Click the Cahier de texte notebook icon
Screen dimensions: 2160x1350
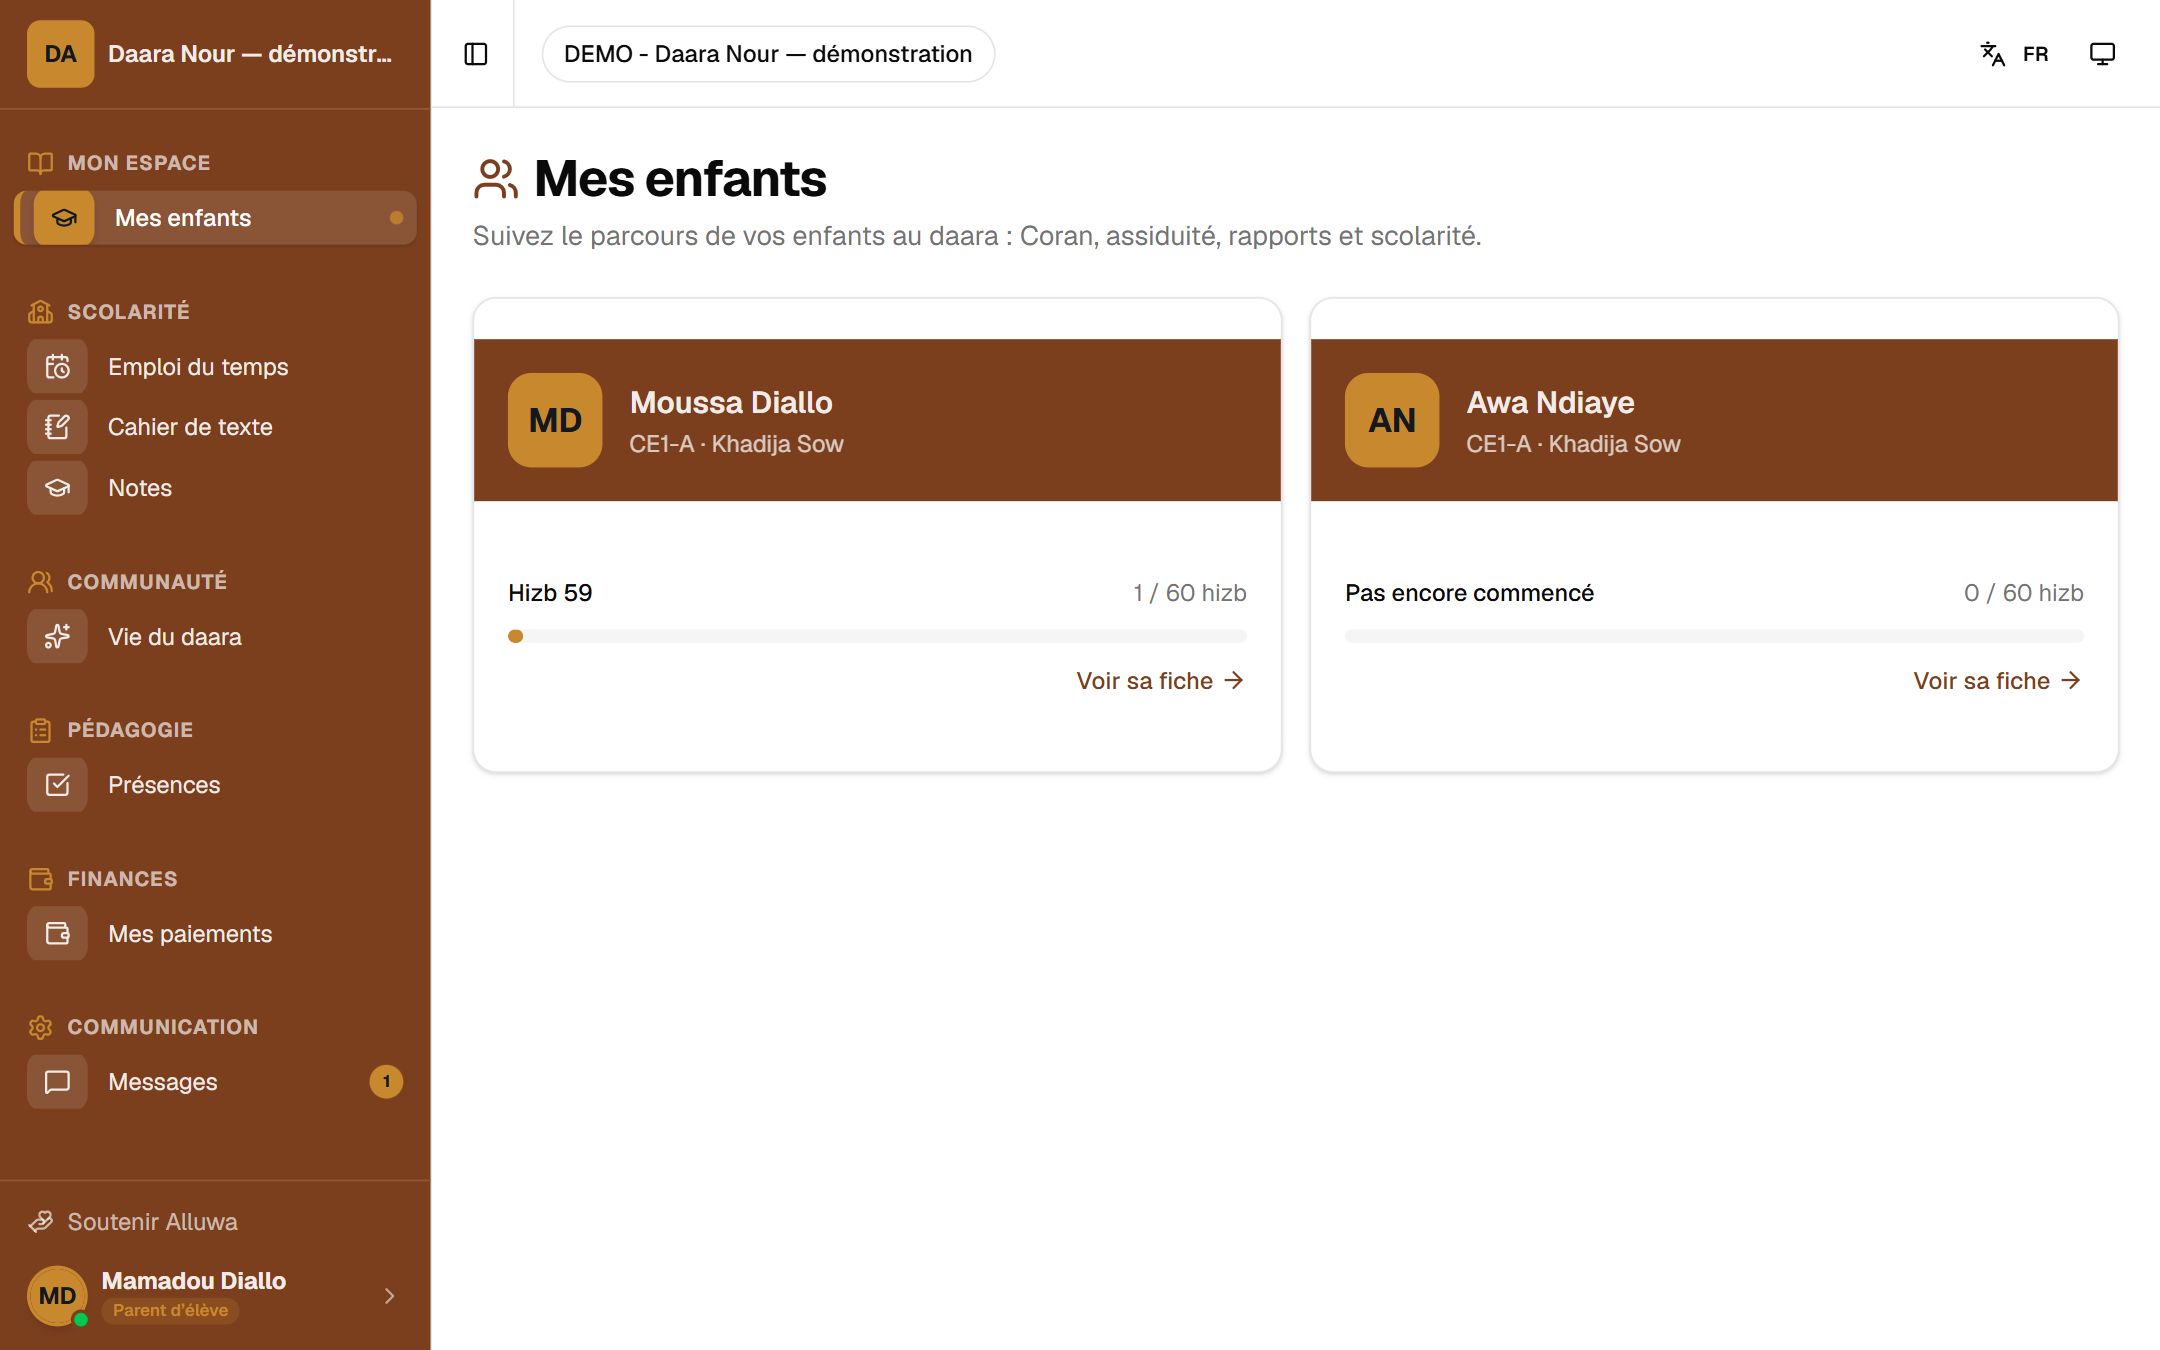(57, 427)
